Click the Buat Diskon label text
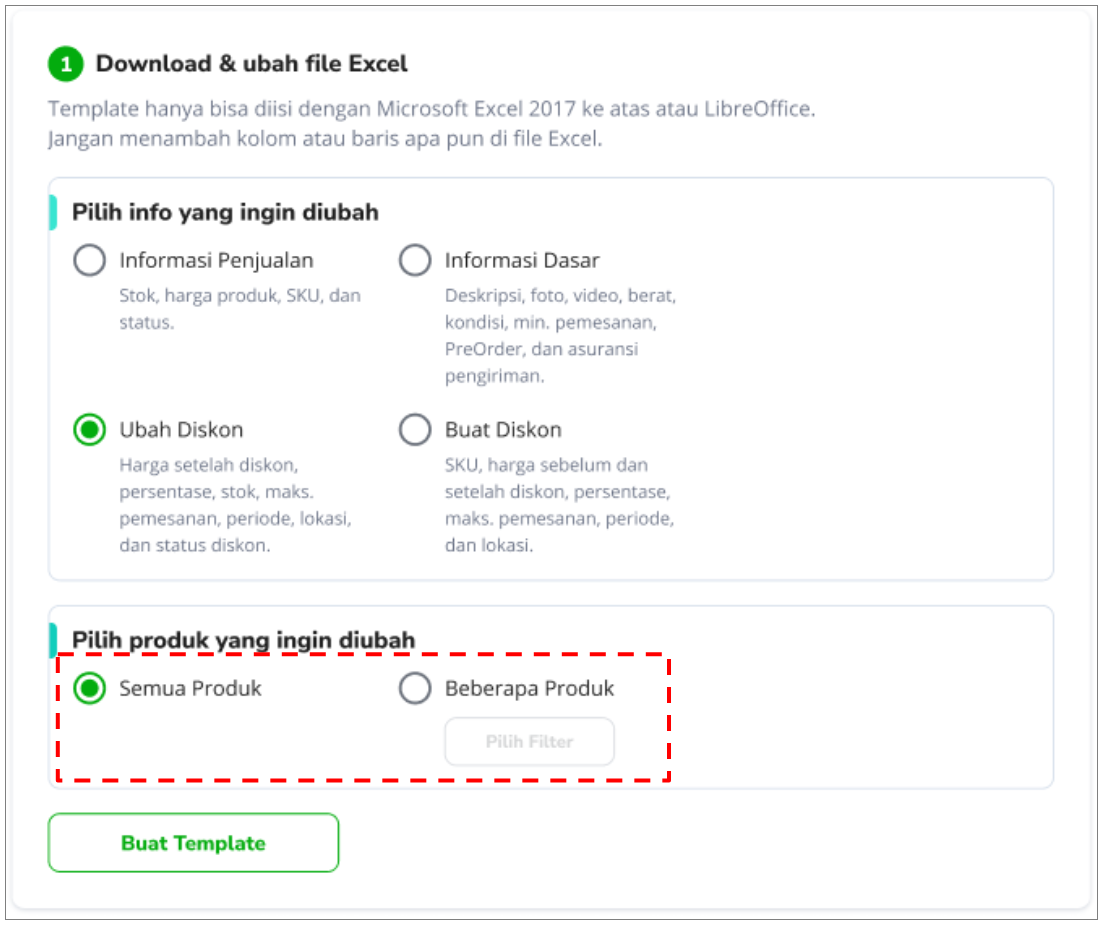 coord(503,430)
